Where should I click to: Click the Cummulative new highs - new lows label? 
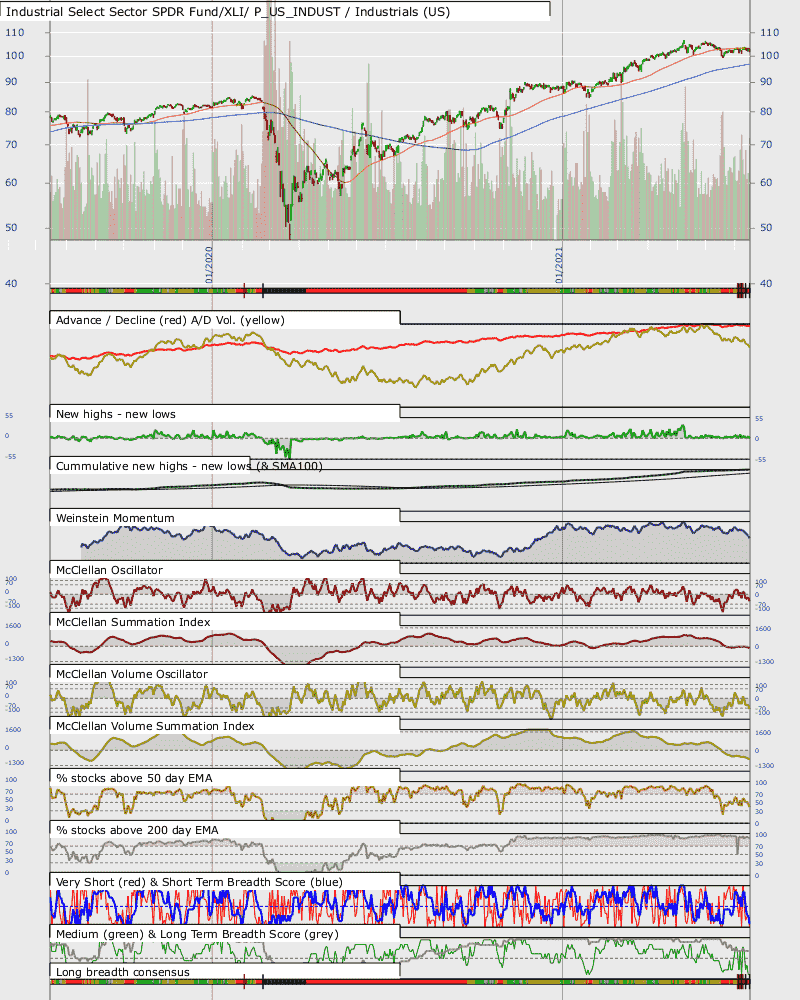click(189, 466)
